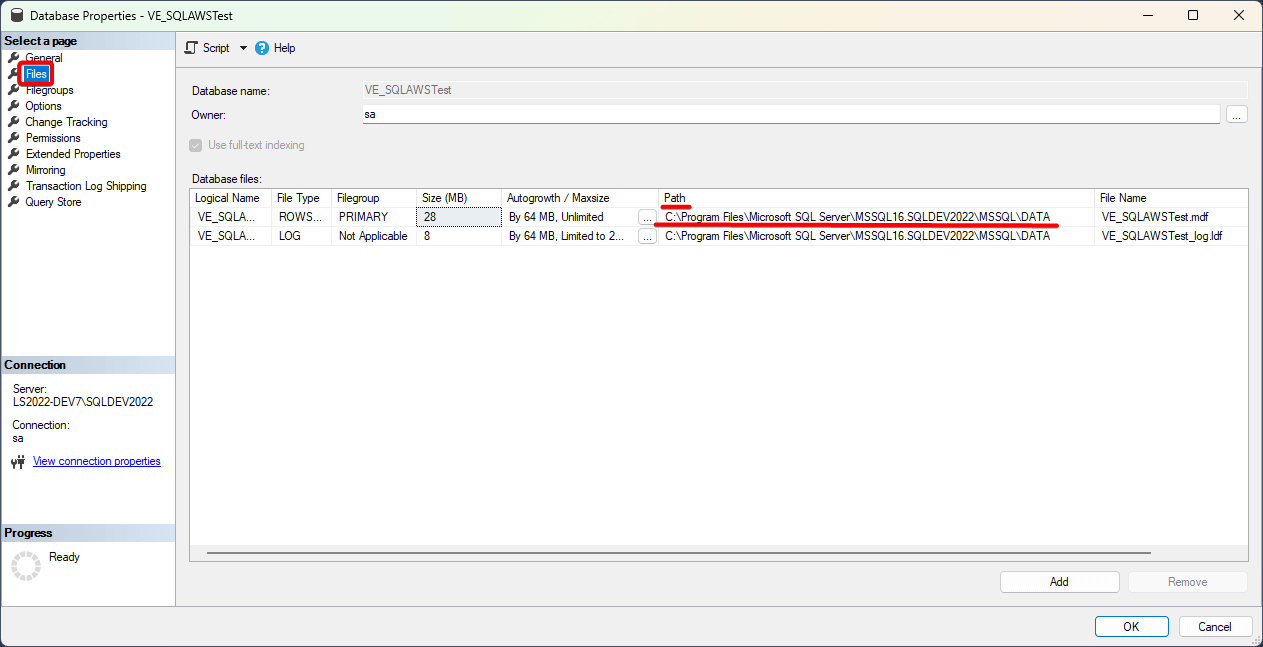
Task: Open autogrowth settings for LOG file
Action: (647, 237)
